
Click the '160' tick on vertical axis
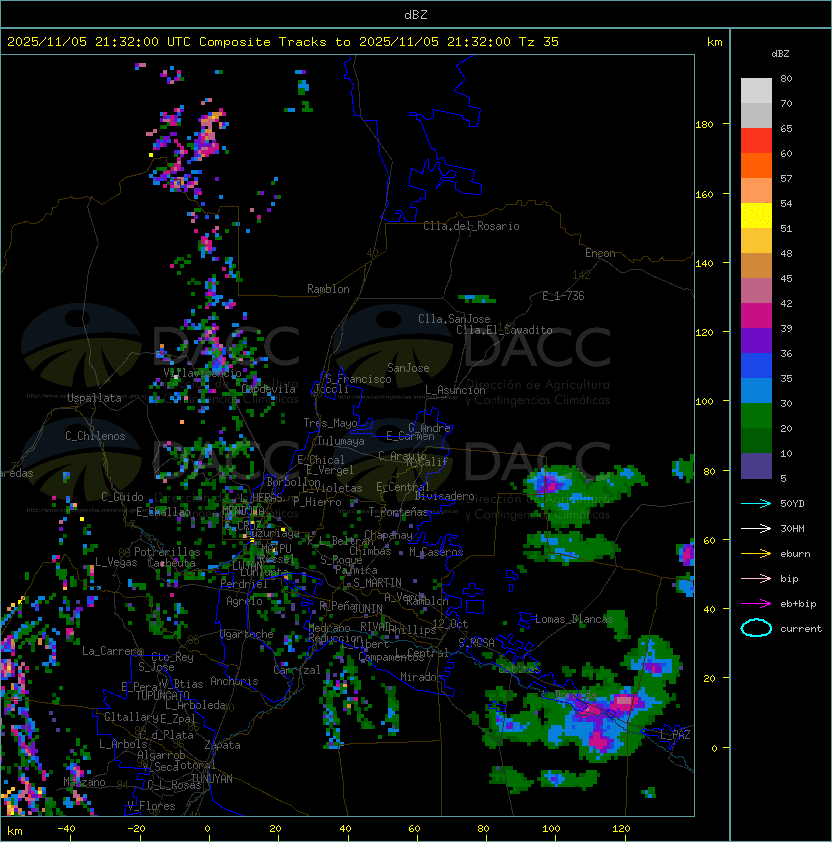(704, 194)
